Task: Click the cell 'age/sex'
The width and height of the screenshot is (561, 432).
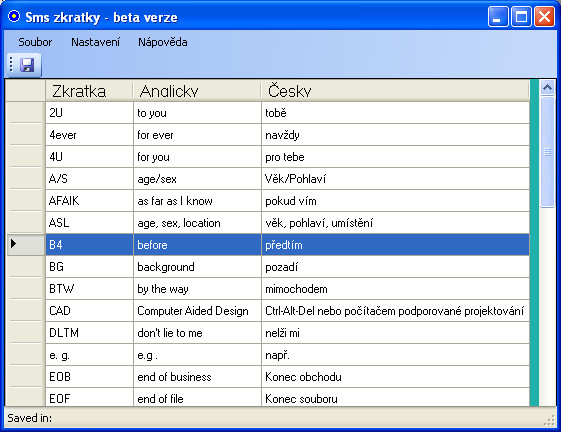Action: 197,179
